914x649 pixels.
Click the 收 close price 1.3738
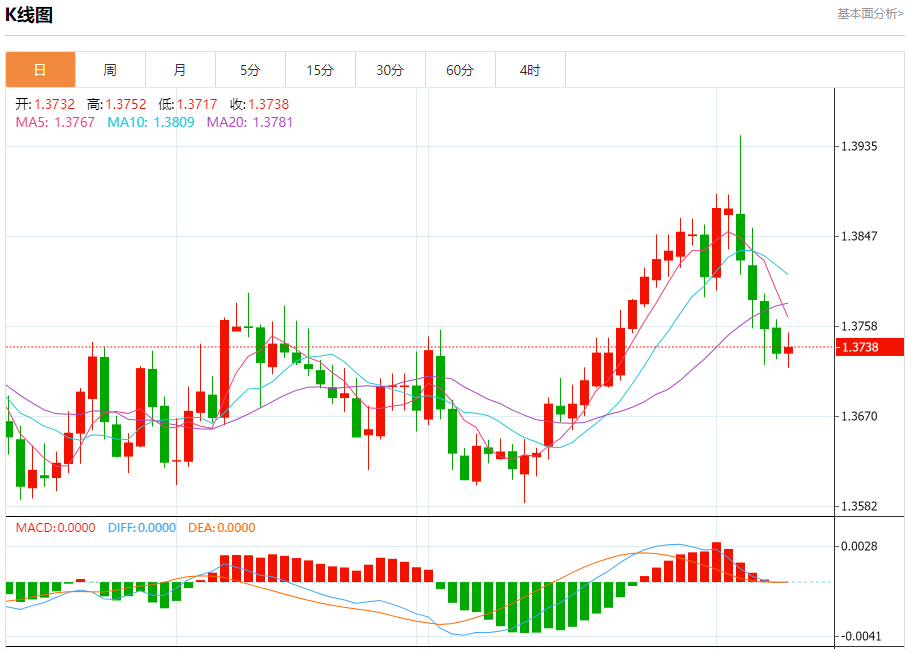click(x=259, y=104)
